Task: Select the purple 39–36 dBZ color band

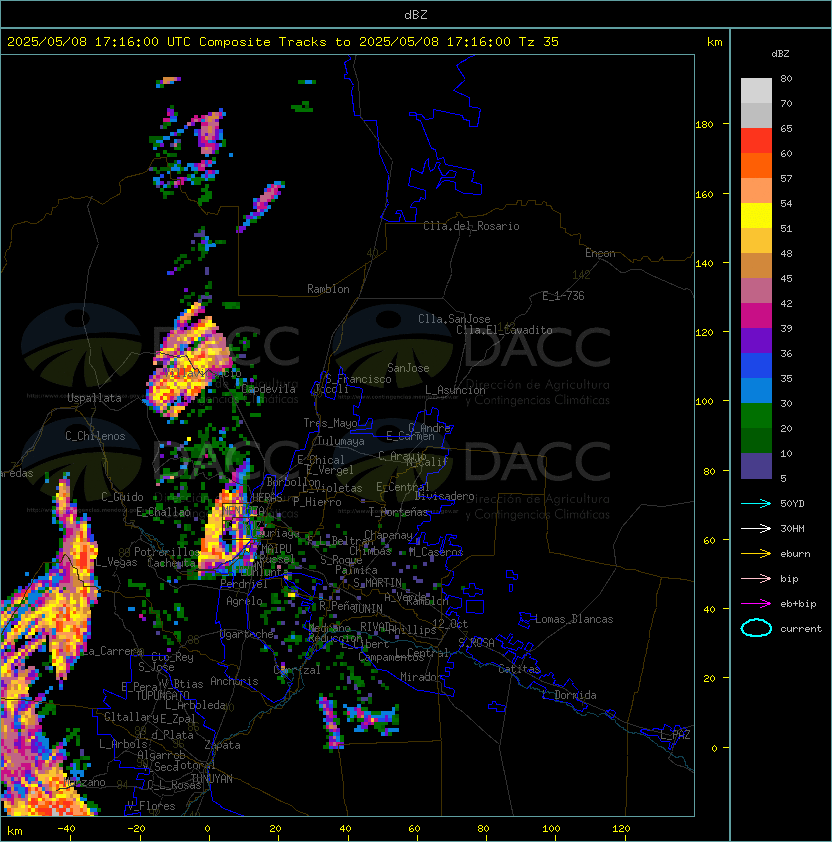Action: pos(756,341)
